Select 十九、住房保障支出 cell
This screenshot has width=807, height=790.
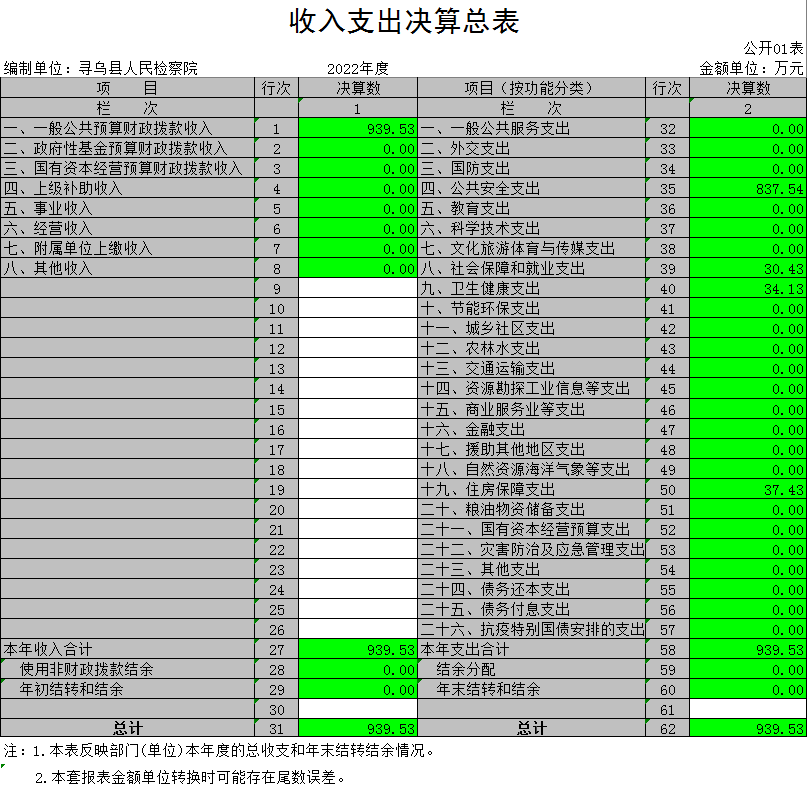[x=532, y=489]
